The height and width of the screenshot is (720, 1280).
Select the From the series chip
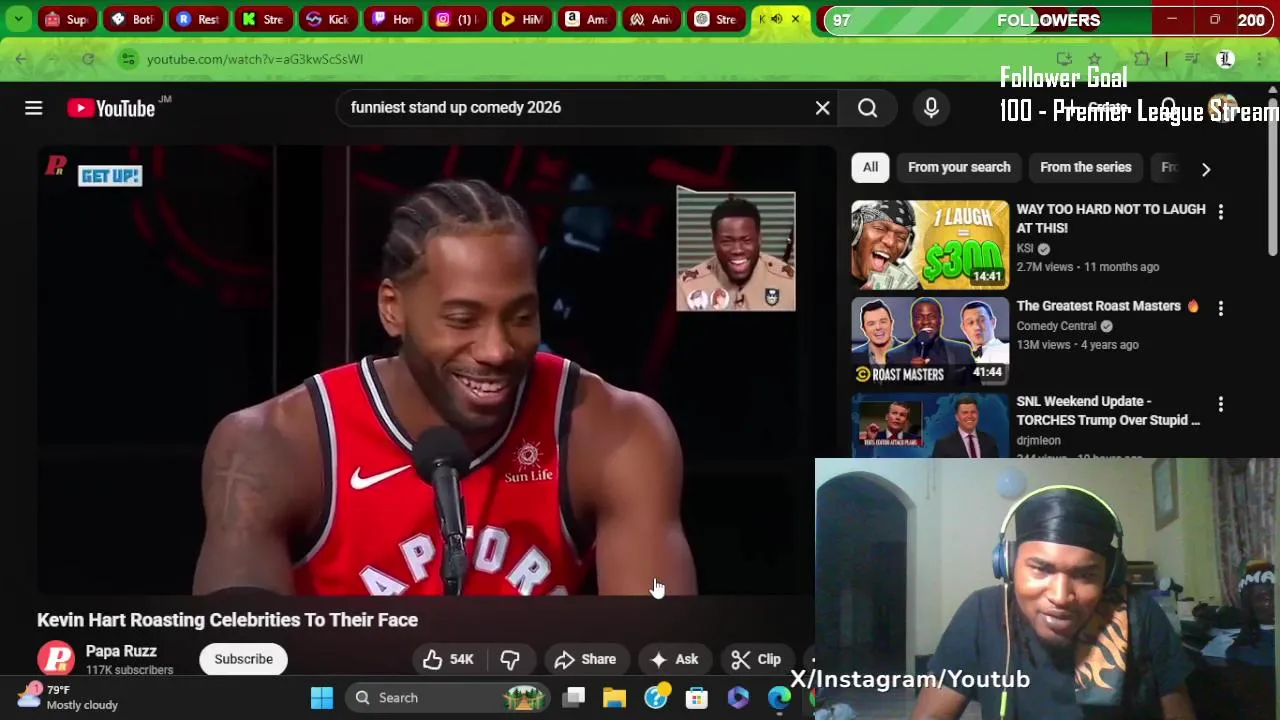[x=1085, y=168]
